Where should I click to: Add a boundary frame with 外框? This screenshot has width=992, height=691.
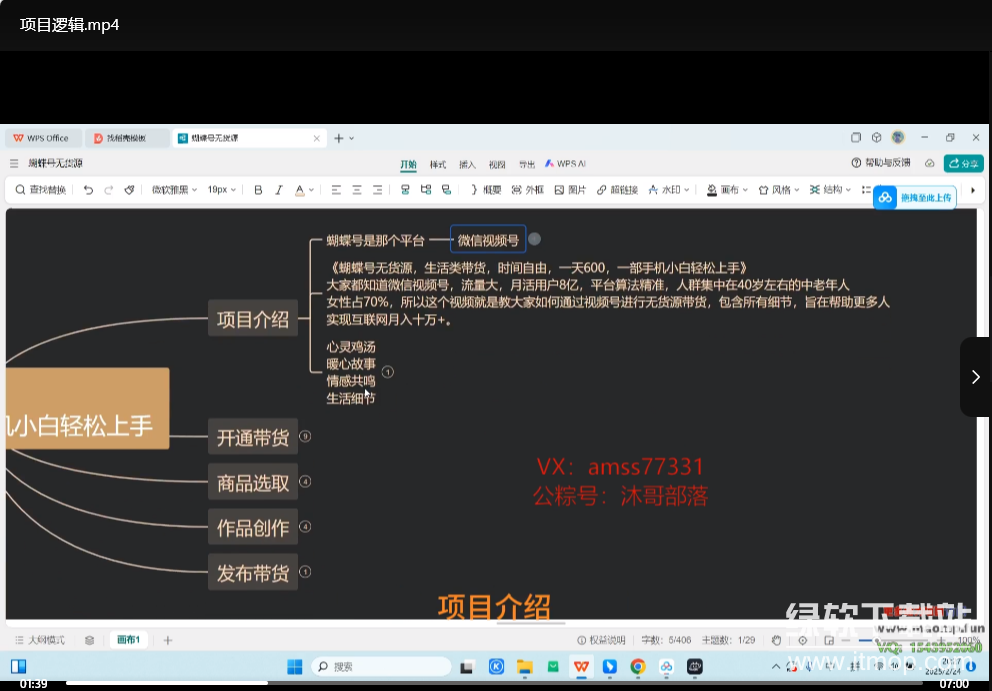tap(527, 190)
